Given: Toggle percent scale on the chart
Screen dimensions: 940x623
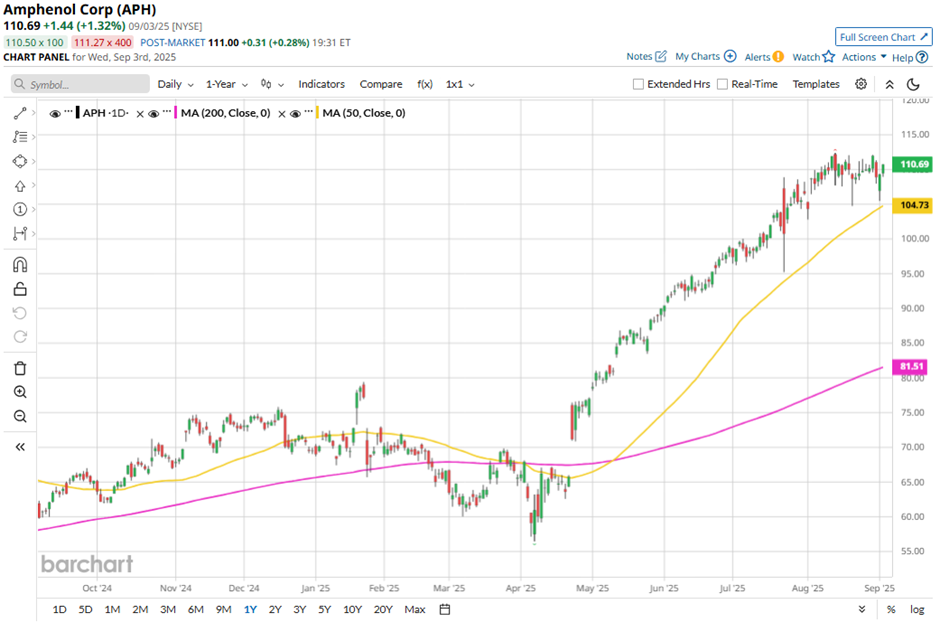Looking at the screenshot, I should 891,609.
